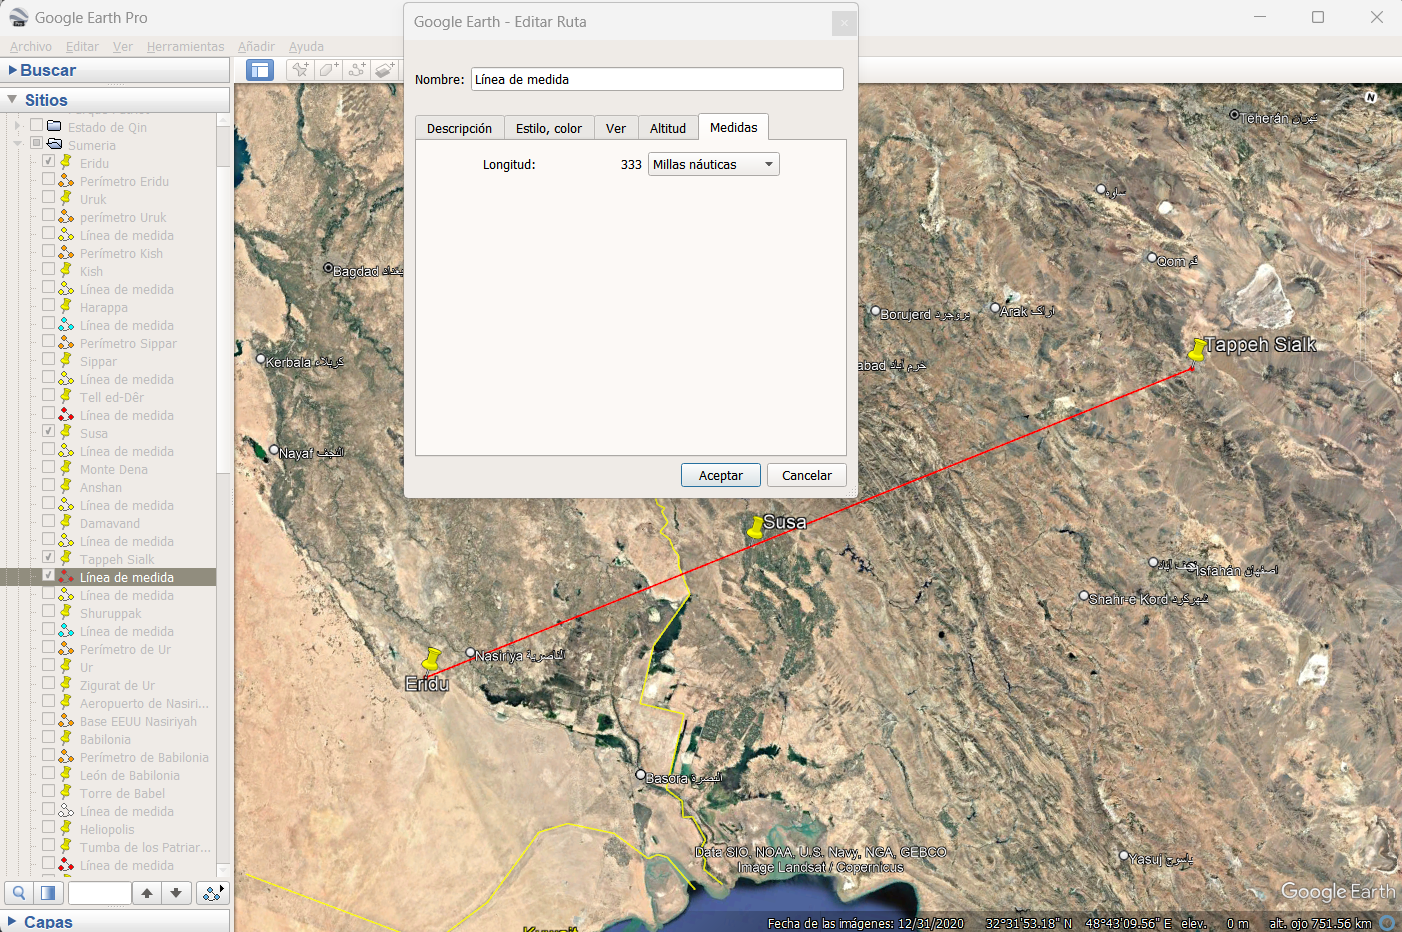
Task: Select Monte Dena in the Sitios tree
Action: tap(114, 469)
